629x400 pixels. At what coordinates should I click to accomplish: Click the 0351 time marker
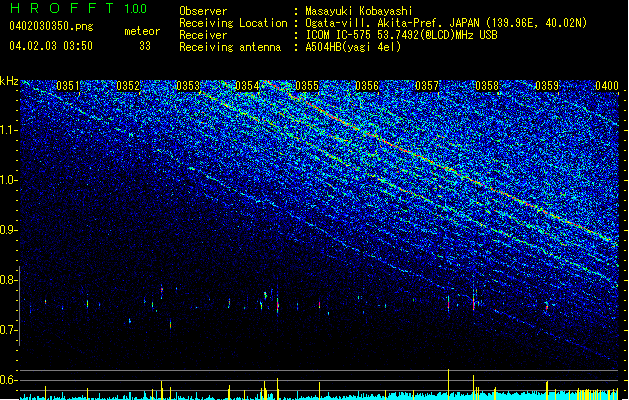tap(68, 86)
